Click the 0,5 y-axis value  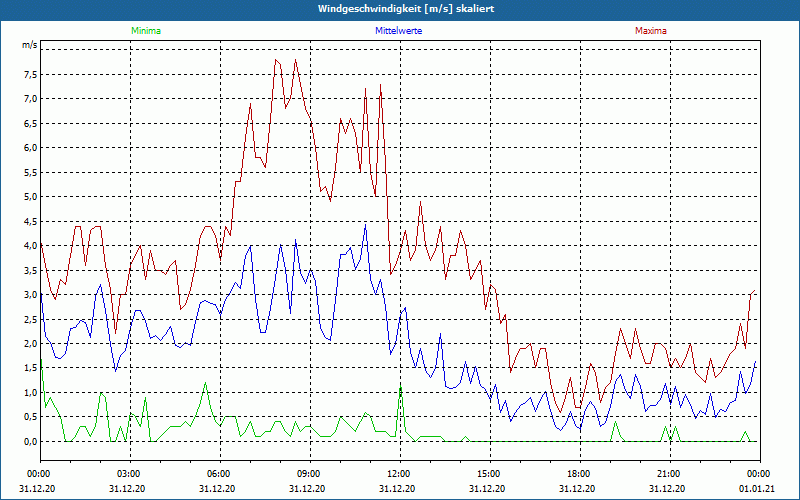click(31, 417)
